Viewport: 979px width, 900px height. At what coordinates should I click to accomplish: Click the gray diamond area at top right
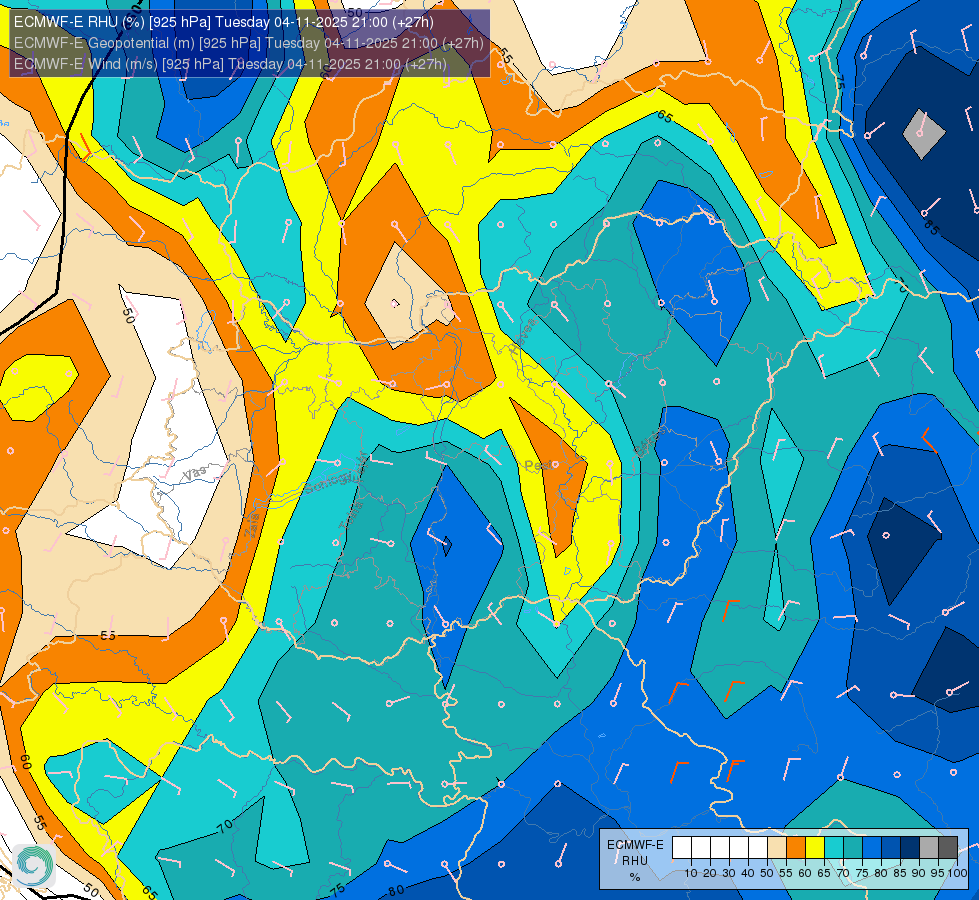(924, 134)
